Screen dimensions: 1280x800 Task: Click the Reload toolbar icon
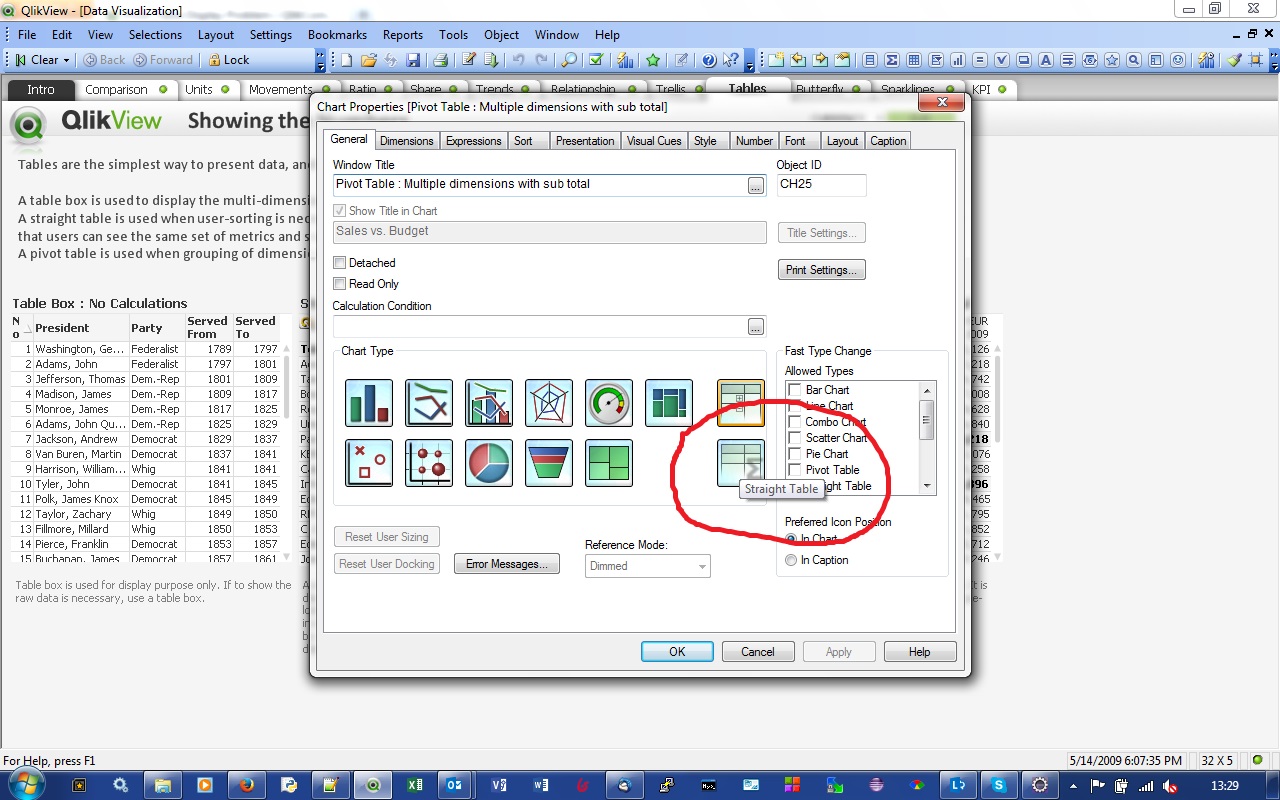pyautogui.click(x=490, y=60)
